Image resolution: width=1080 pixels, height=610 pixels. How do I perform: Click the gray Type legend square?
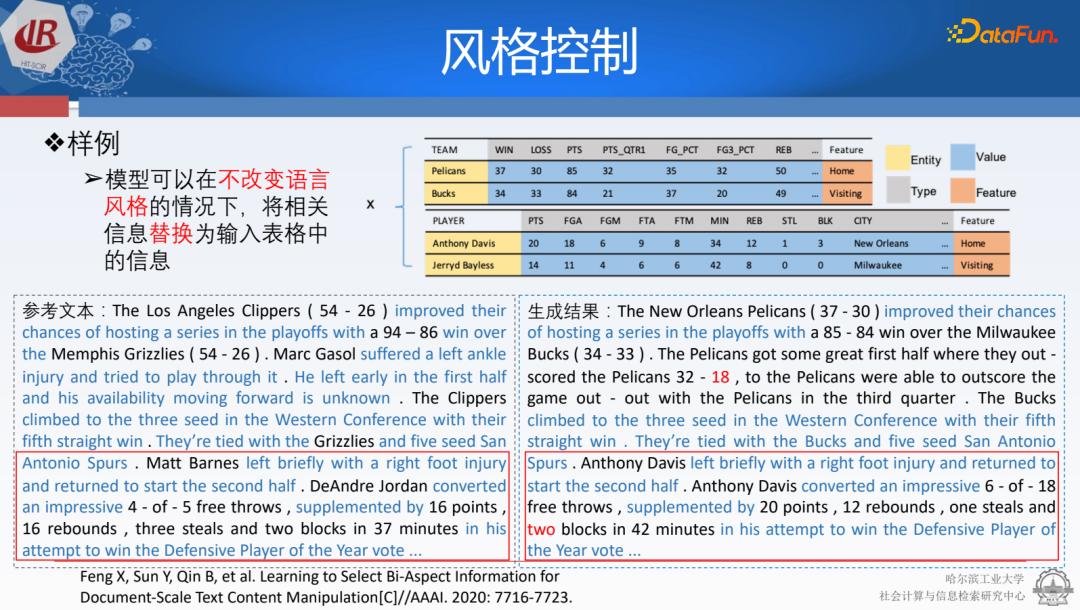[898, 188]
